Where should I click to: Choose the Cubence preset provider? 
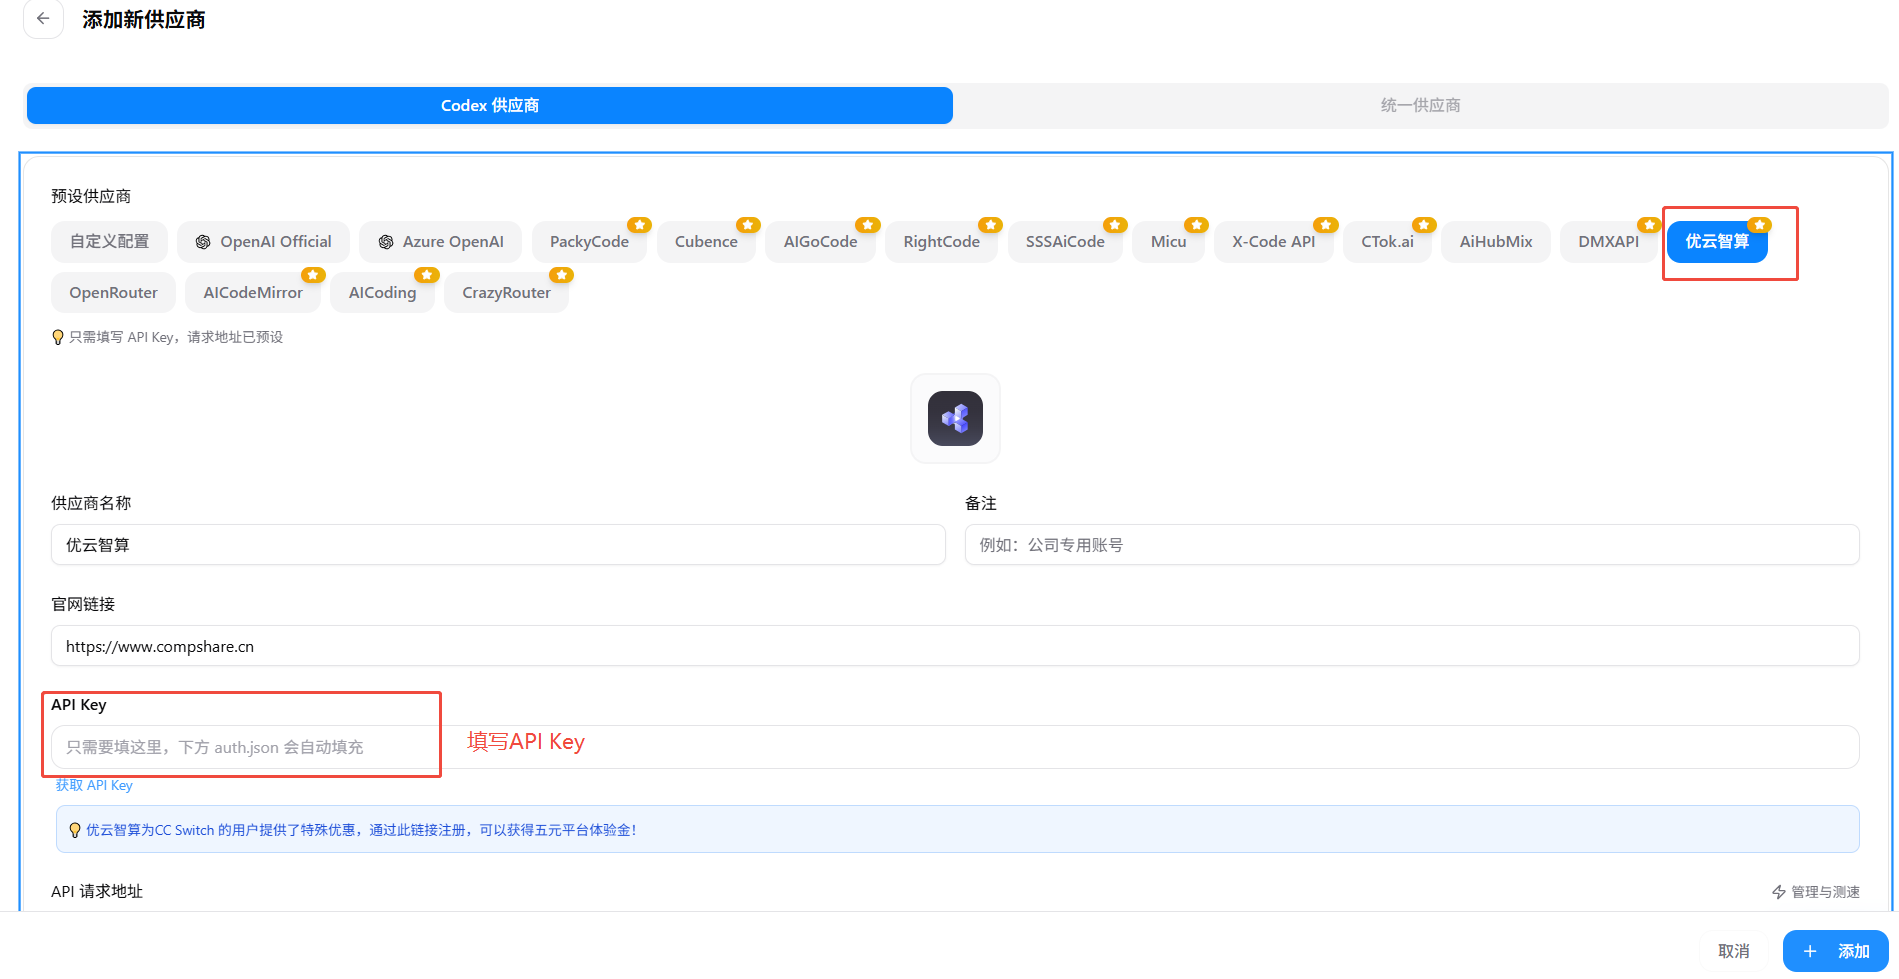point(705,242)
